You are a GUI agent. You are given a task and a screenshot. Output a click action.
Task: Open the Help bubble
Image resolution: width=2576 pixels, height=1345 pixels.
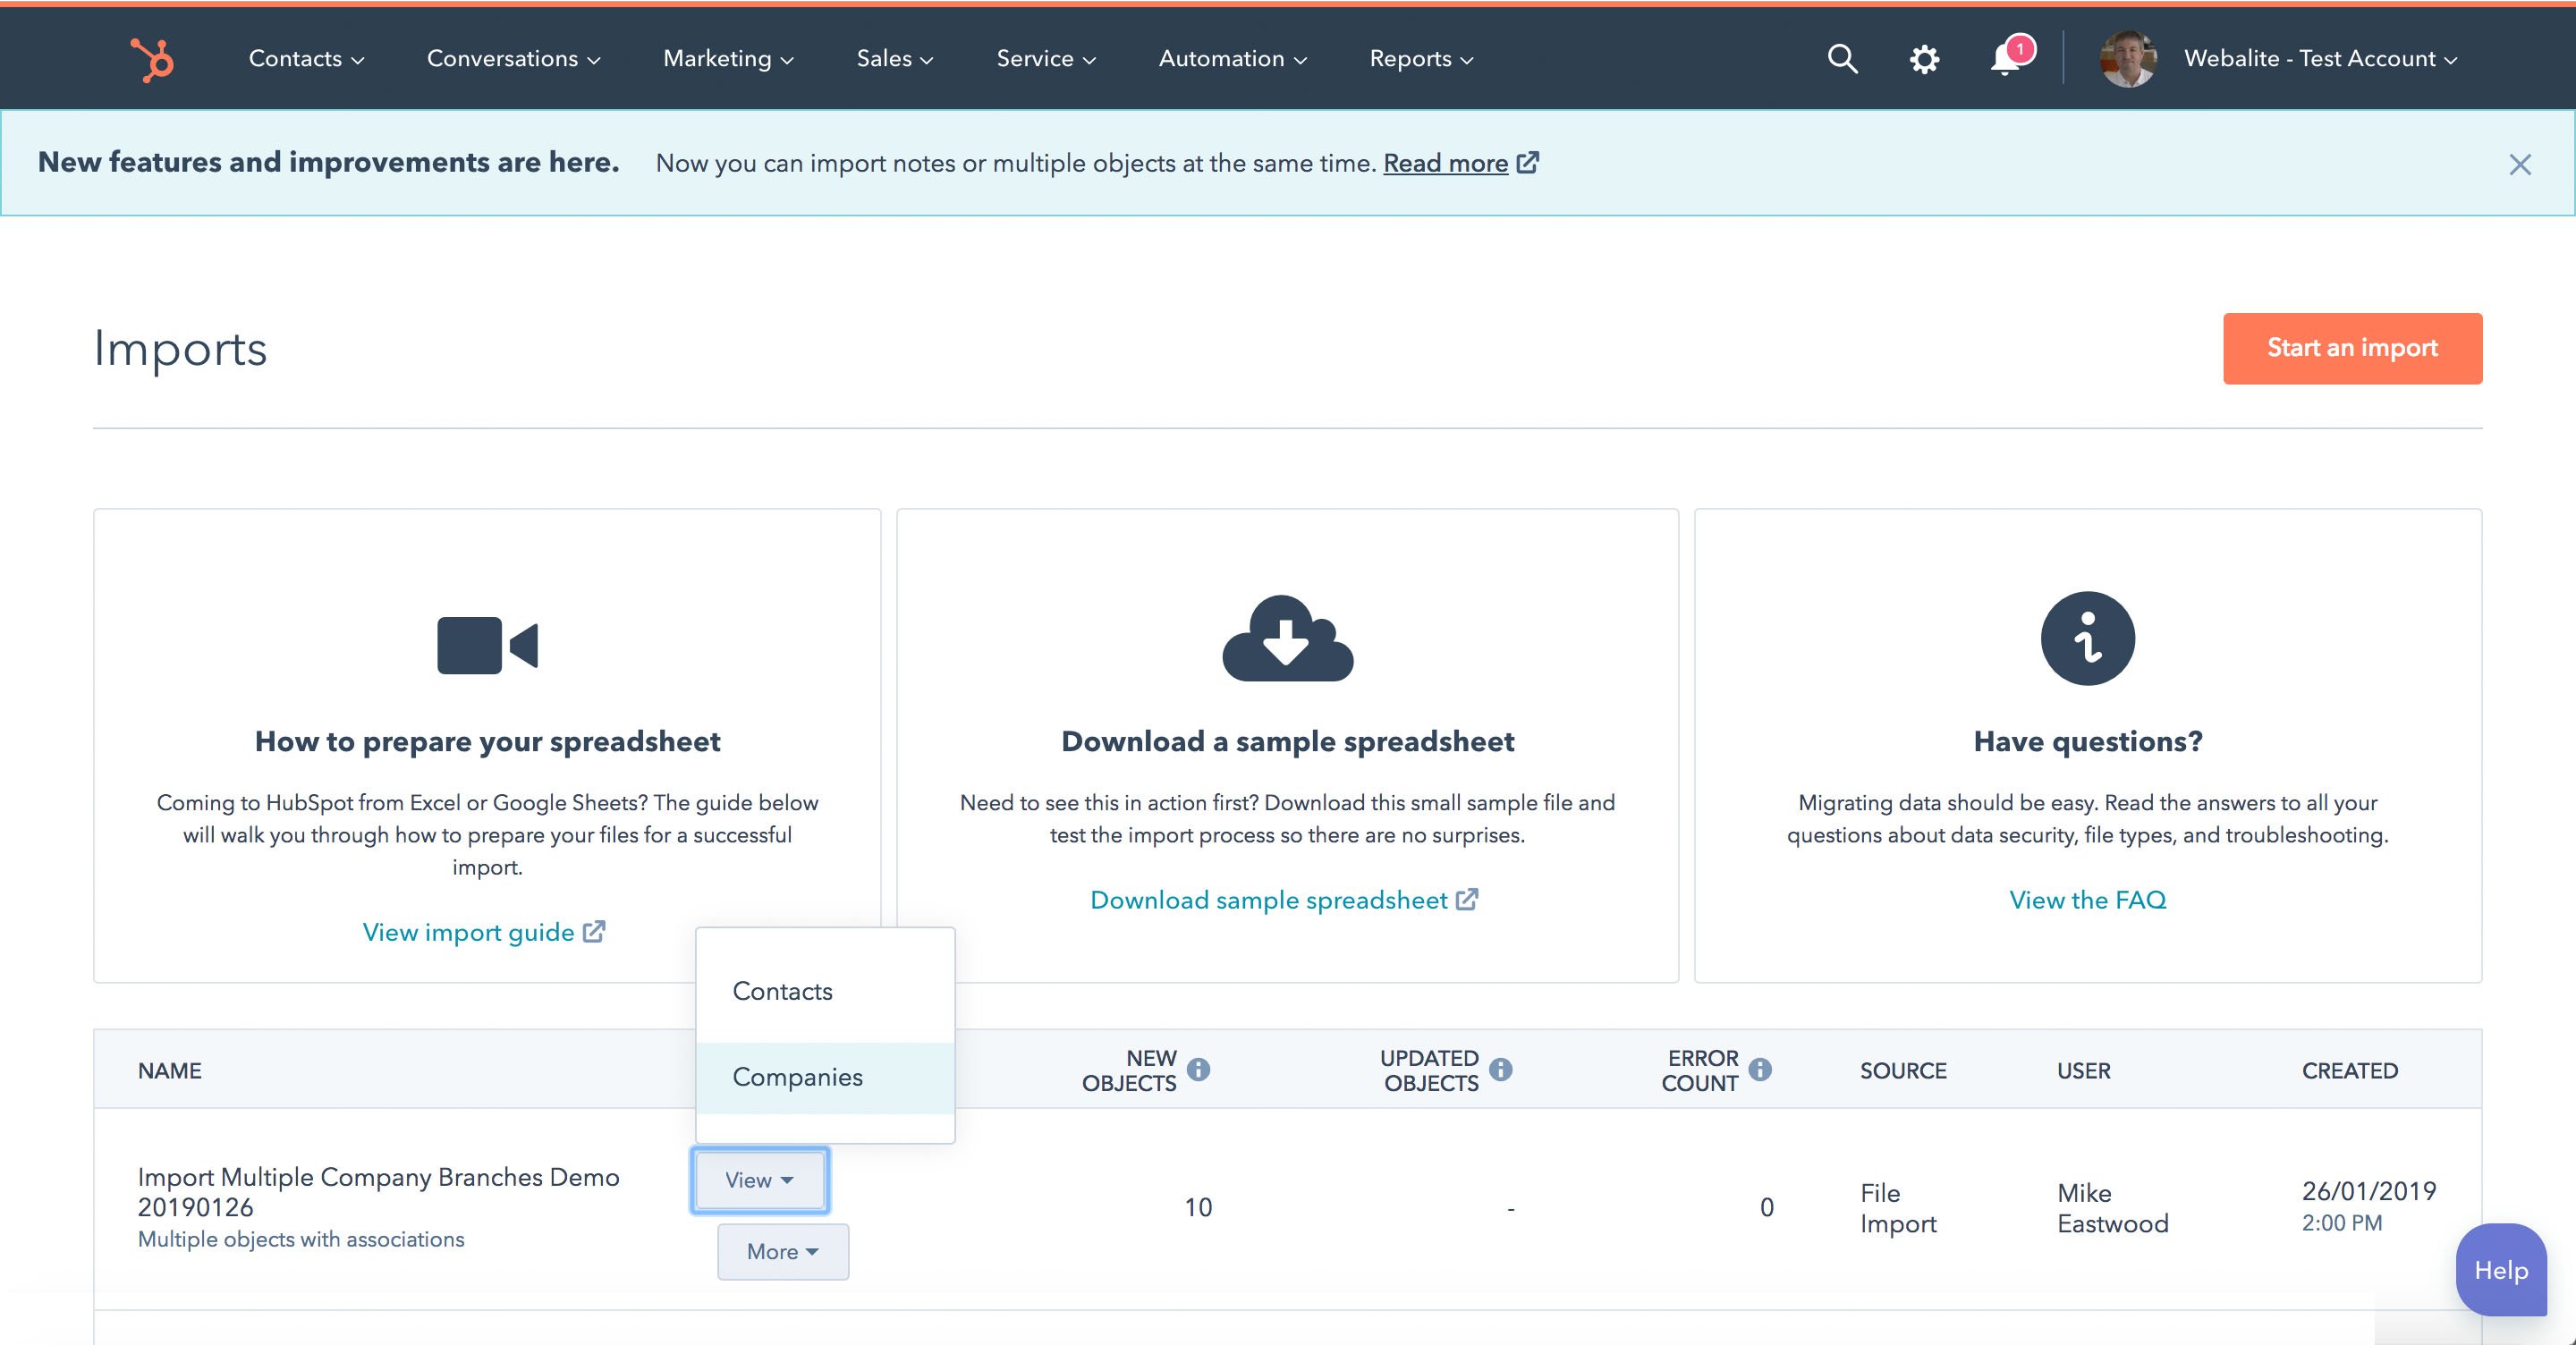(x=2501, y=1271)
